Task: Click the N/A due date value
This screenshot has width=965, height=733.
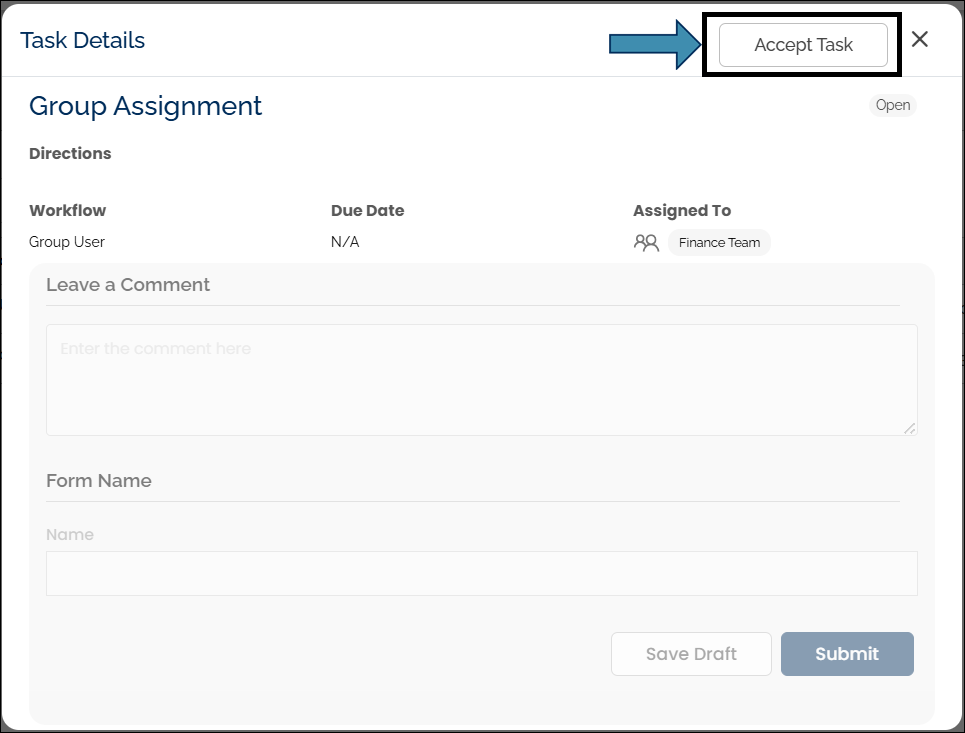Action: tap(344, 242)
